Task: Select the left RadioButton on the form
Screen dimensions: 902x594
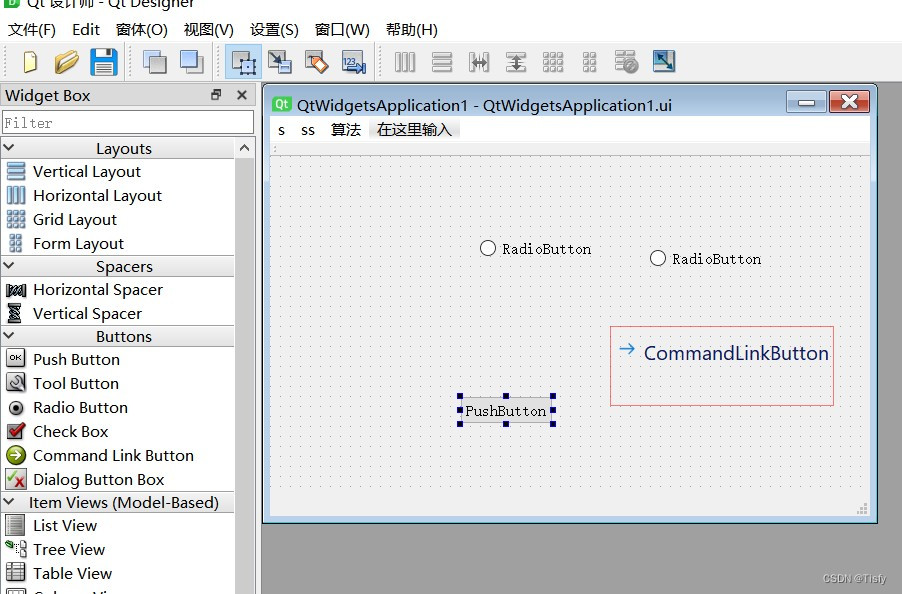Action: [x=536, y=249]
